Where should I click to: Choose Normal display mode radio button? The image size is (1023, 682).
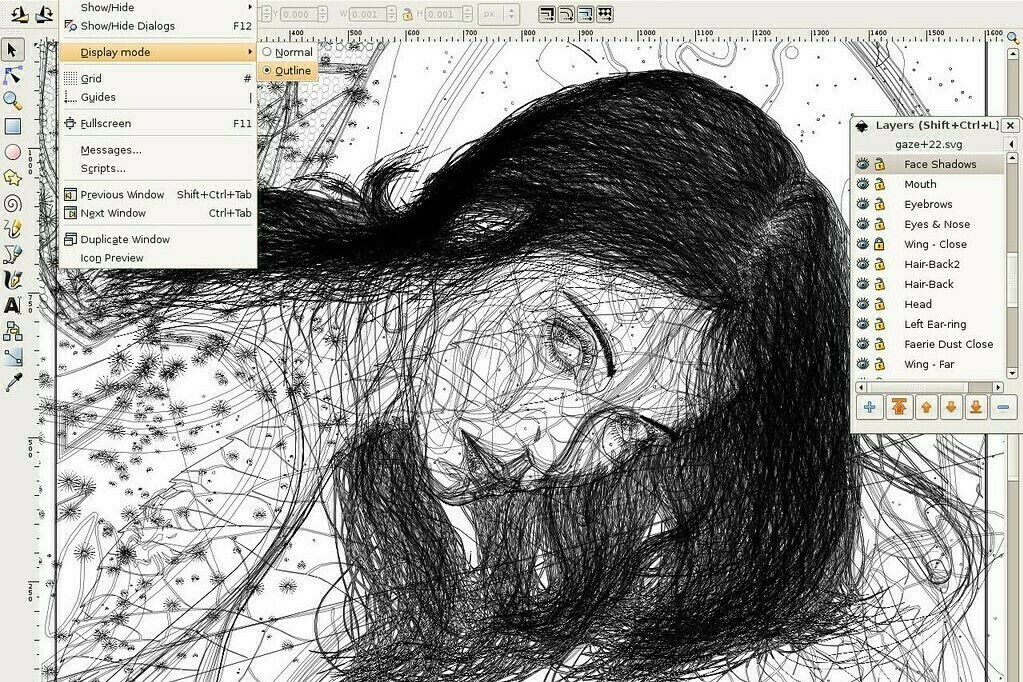(x=267, y=52)
